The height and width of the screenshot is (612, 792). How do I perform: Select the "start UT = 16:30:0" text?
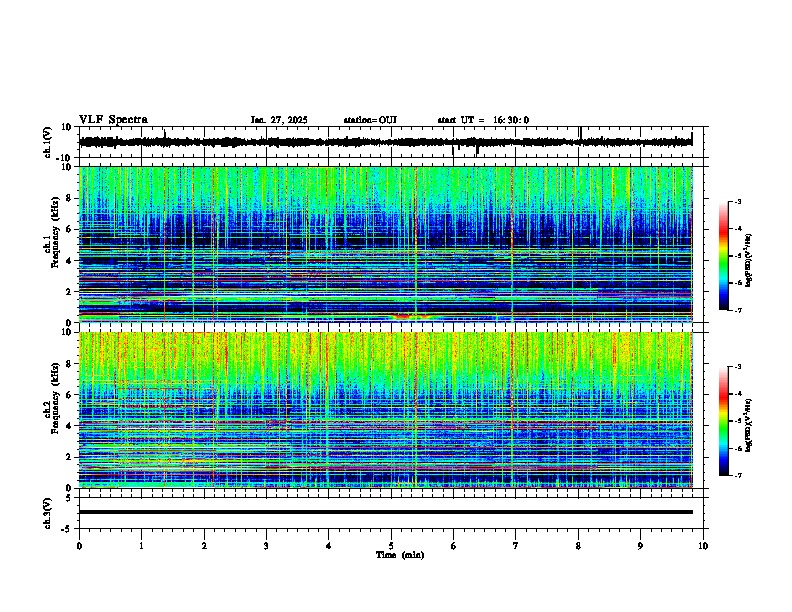[483, 120]
